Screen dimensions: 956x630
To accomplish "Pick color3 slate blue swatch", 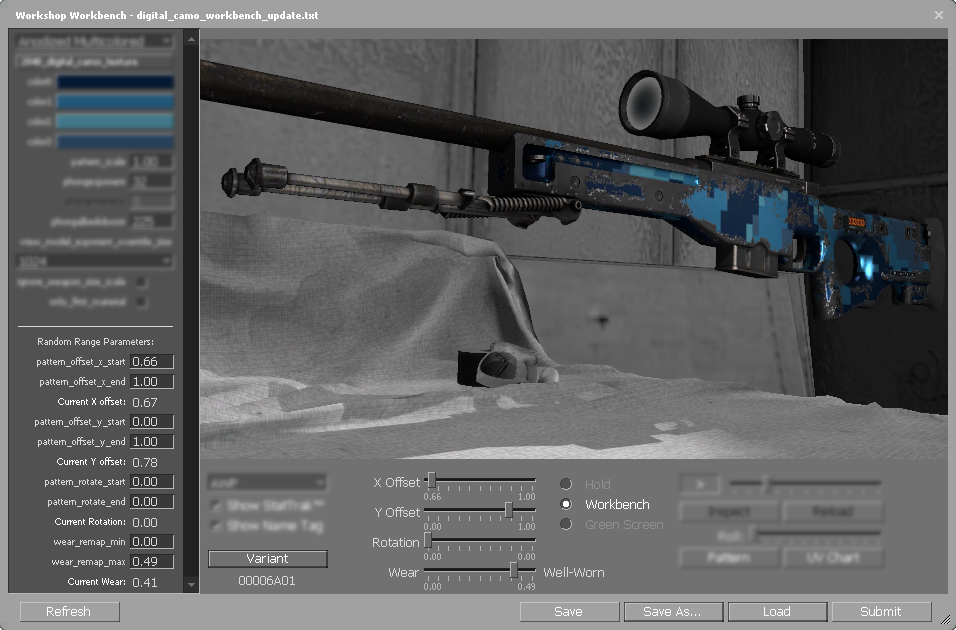I will click(115, 141).
